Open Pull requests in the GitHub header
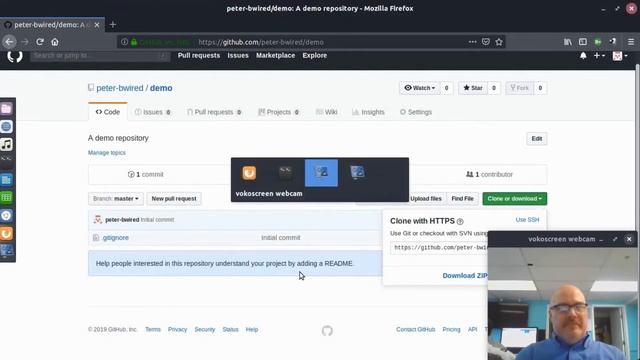Screen dimensions: 640x360 (199, 56)
